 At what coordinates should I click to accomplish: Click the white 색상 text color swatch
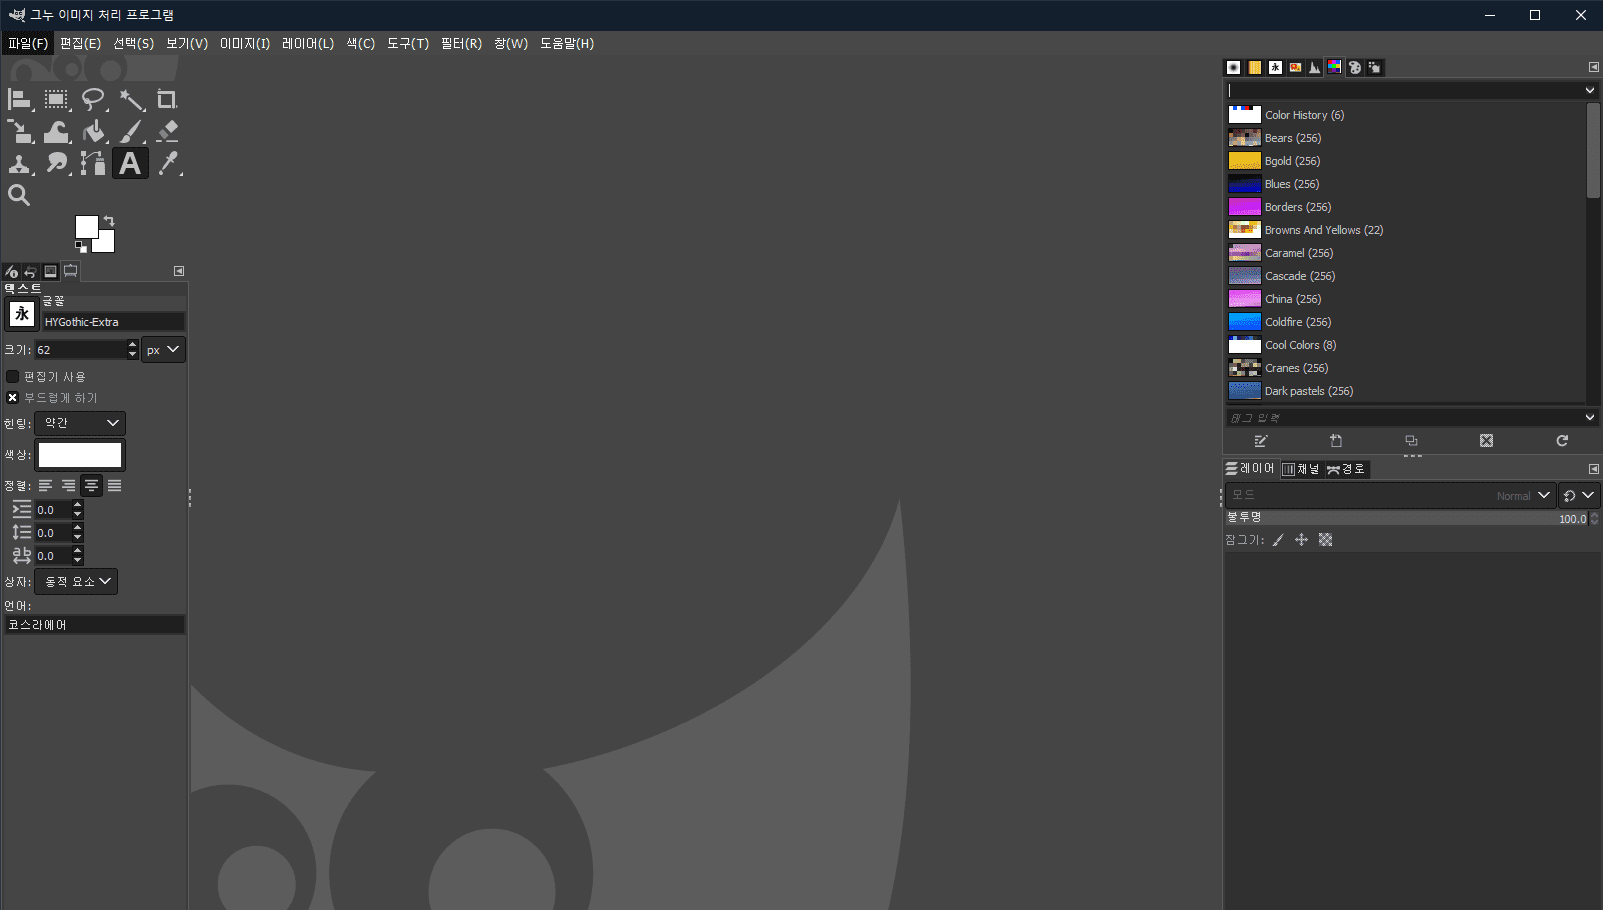point(80,455)
